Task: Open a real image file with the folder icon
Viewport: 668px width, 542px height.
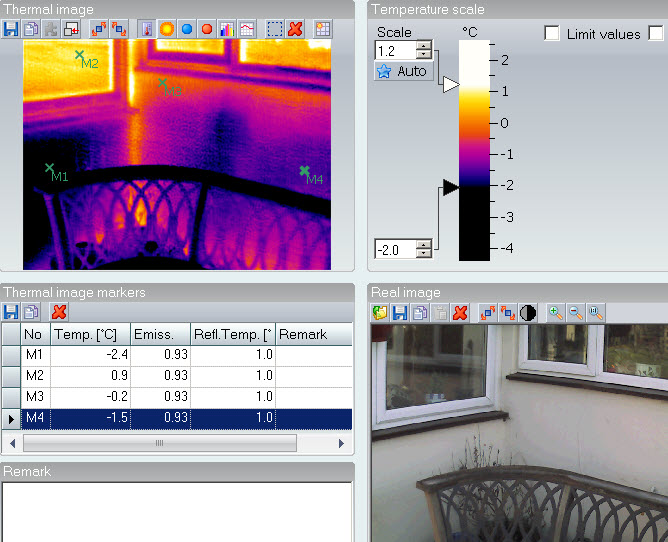Action: click(x=380, y=313)
